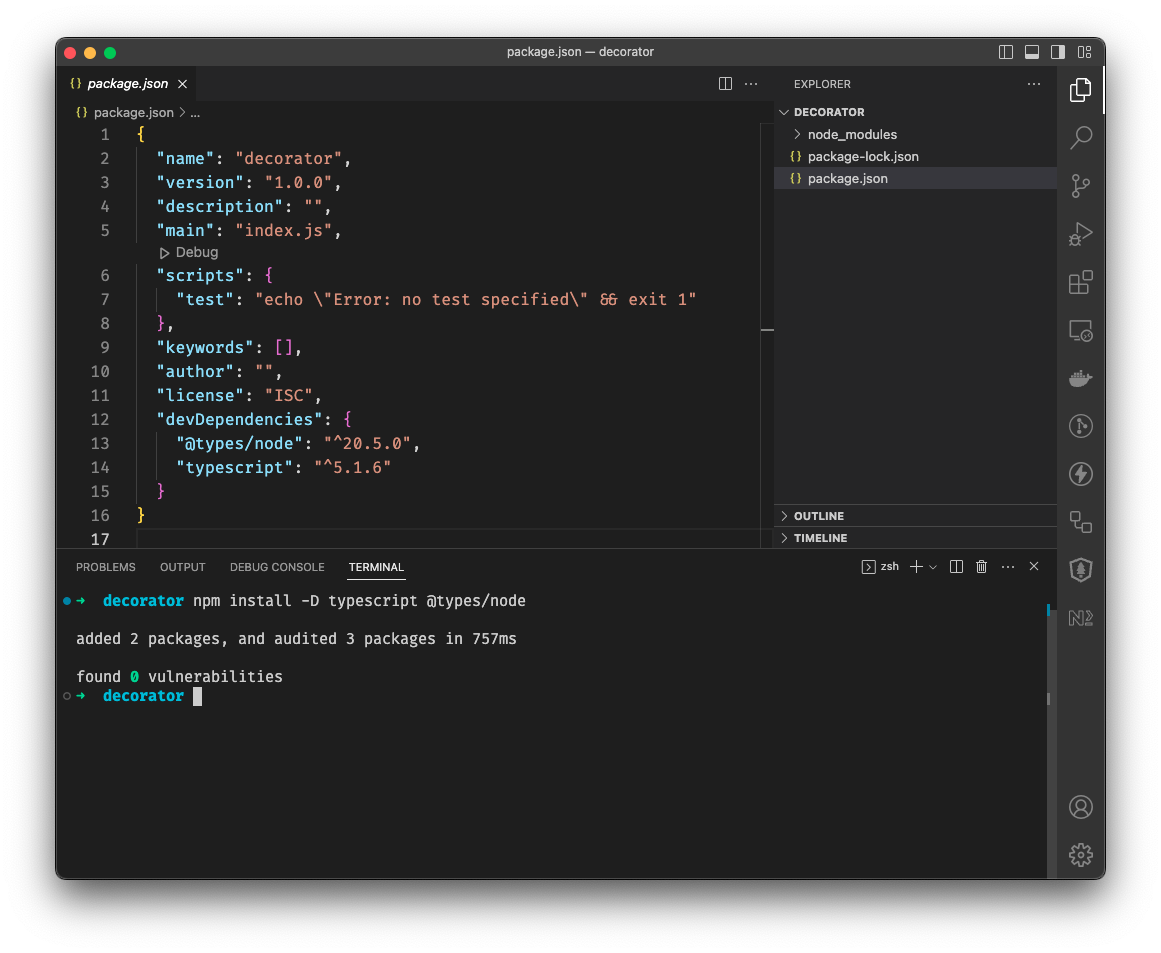Viewport: 1161px width, 953px height.
Task: Click the "@types/node" dependency key
Action: click(239, 444)
